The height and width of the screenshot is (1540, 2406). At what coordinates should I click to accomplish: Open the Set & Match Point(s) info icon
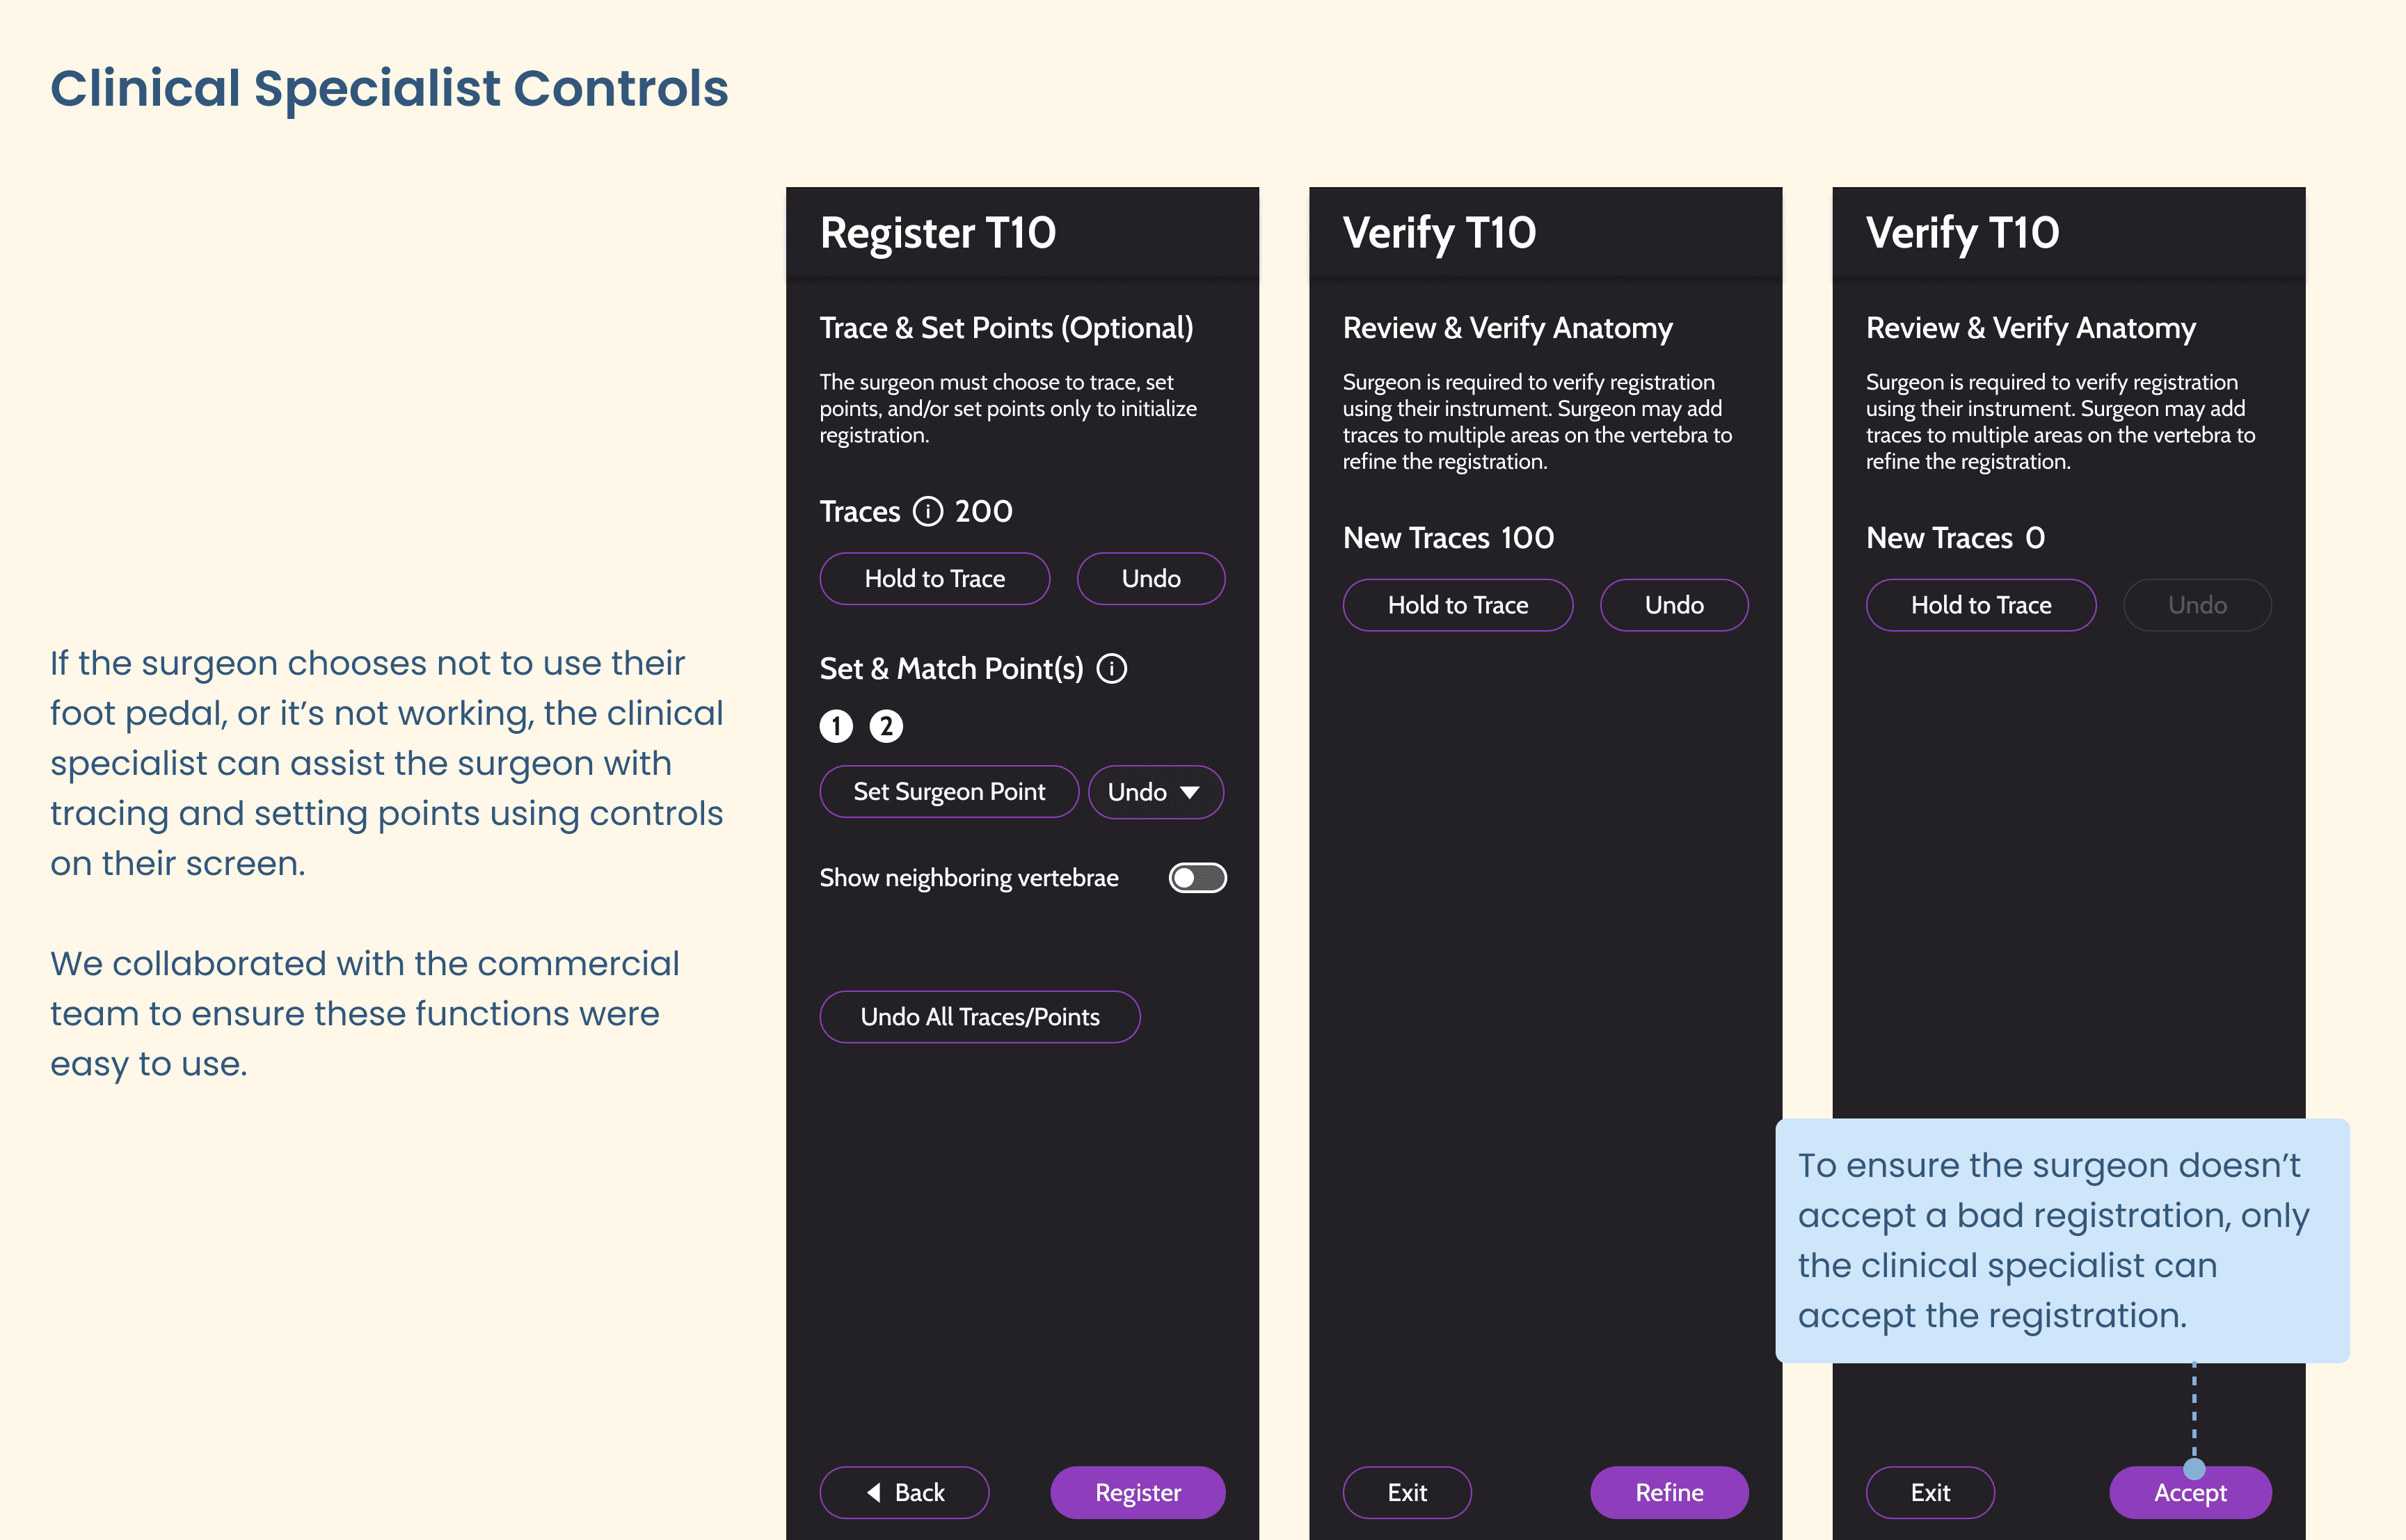pos(1112,669)
